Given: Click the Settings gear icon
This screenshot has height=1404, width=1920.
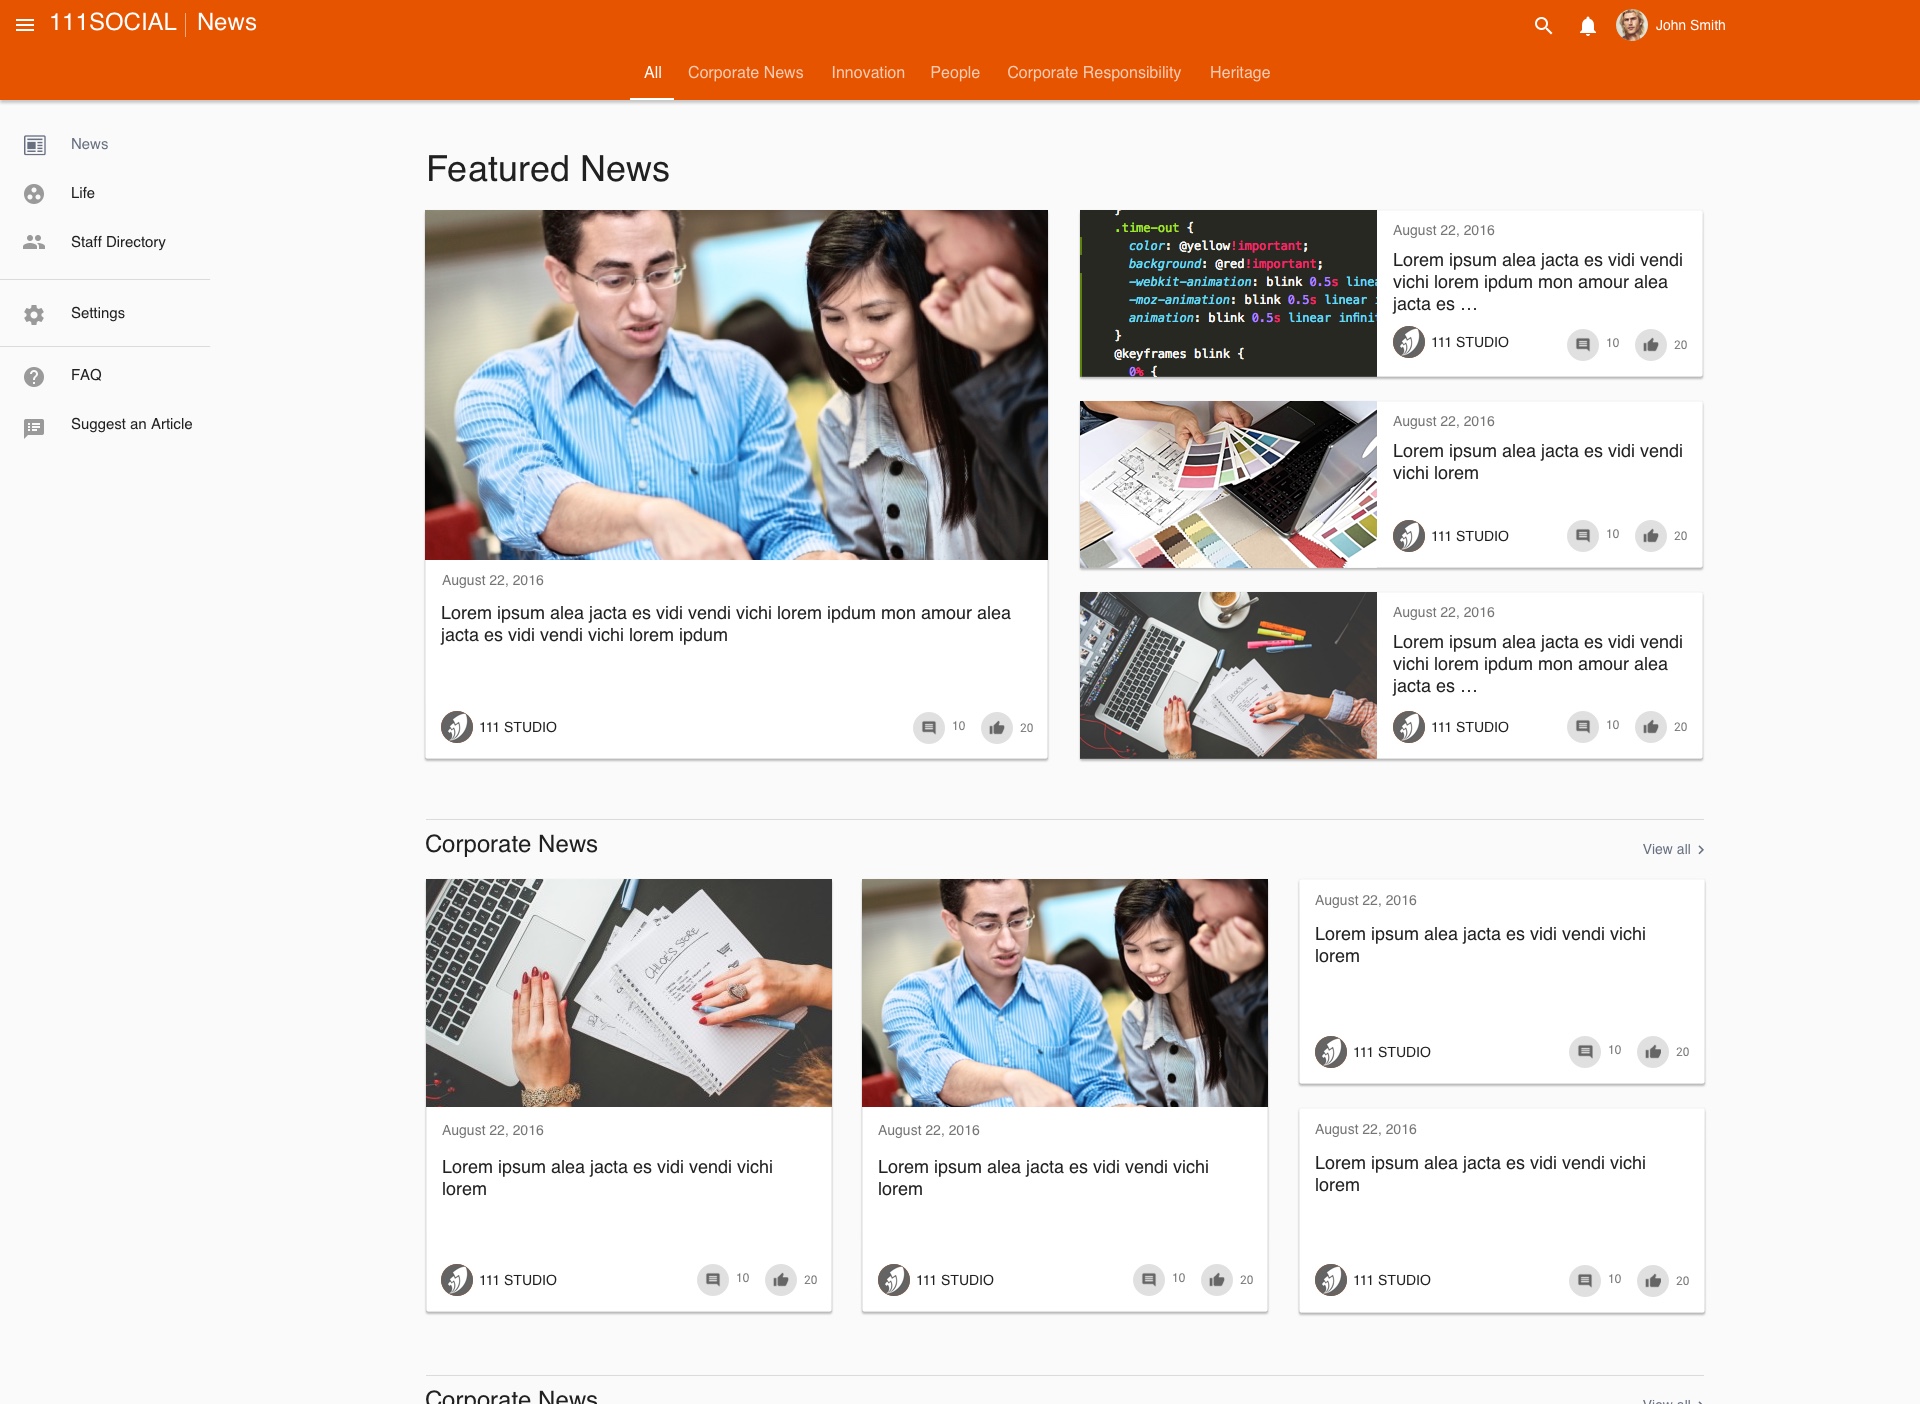Looking at the screenshot, I should 34,314.
